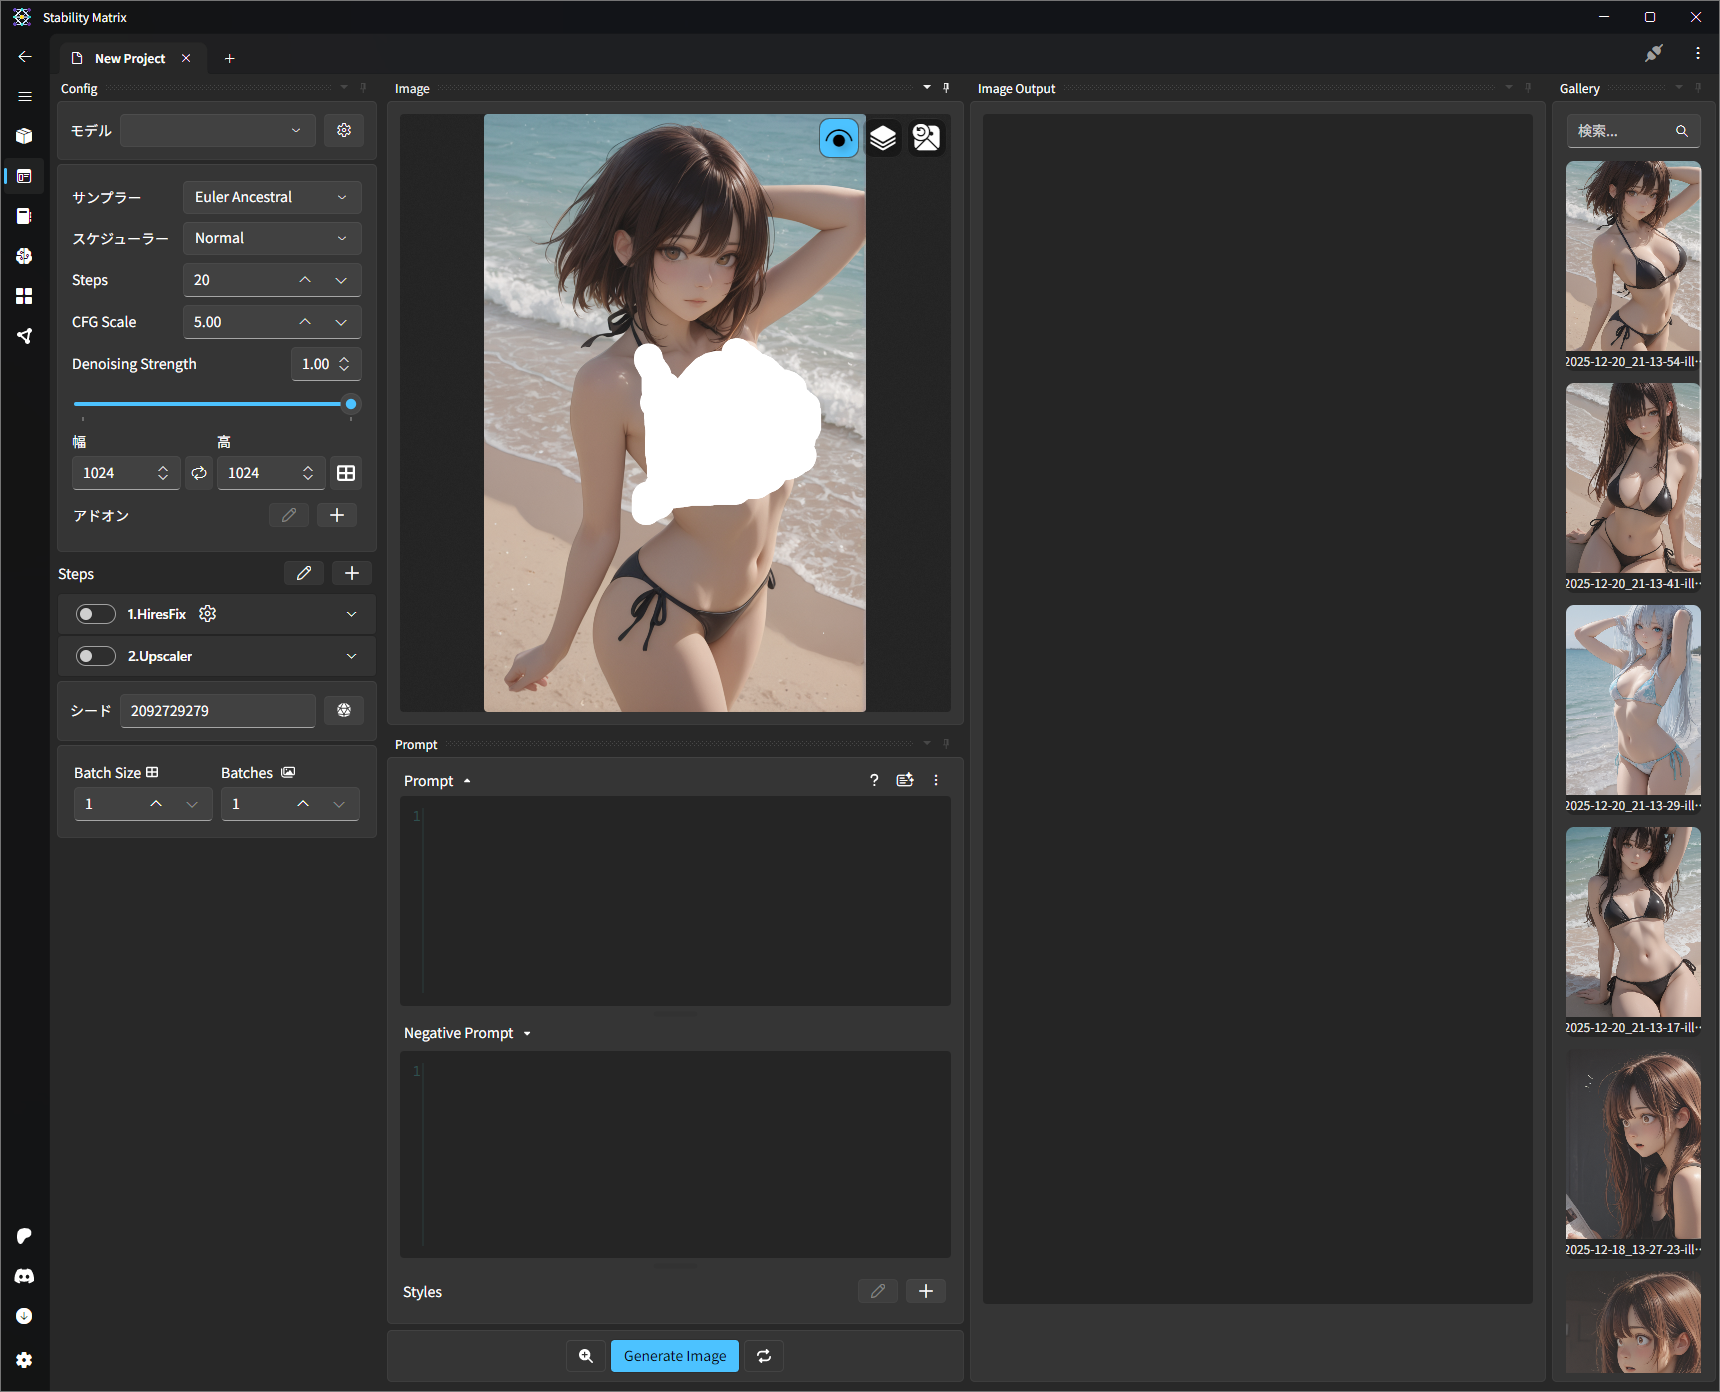Open the Settings gear in sidebar
Image resolution: width=1720 pixels, height=1392 pixels.
click(x=24, y=1360)
